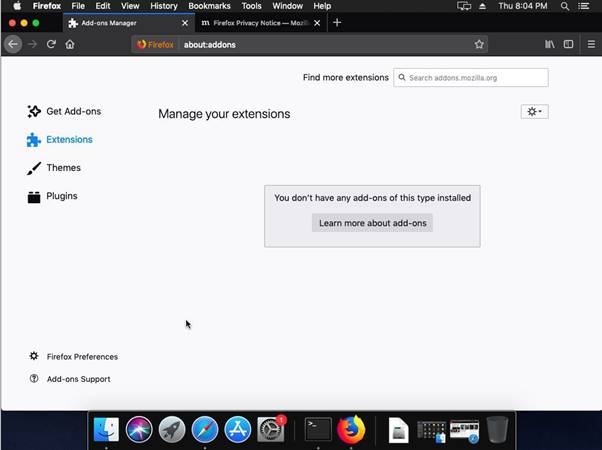Open the Library icon in the toolbar
The image size is (602, 450).
[x=549, y=45]
